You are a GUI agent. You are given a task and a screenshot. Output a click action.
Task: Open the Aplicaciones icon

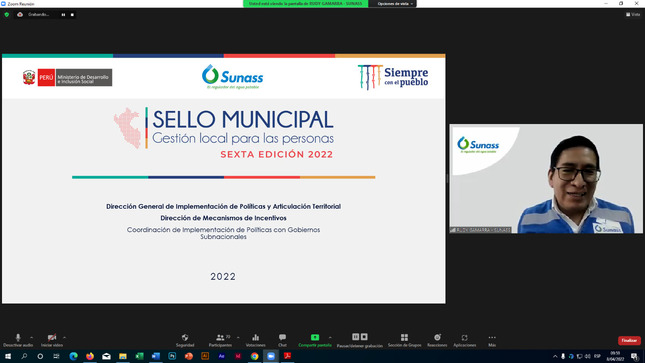465,340
